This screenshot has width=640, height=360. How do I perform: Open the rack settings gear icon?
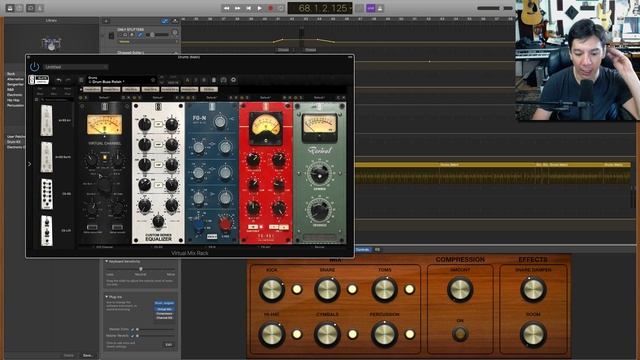(x=233, y=80)
